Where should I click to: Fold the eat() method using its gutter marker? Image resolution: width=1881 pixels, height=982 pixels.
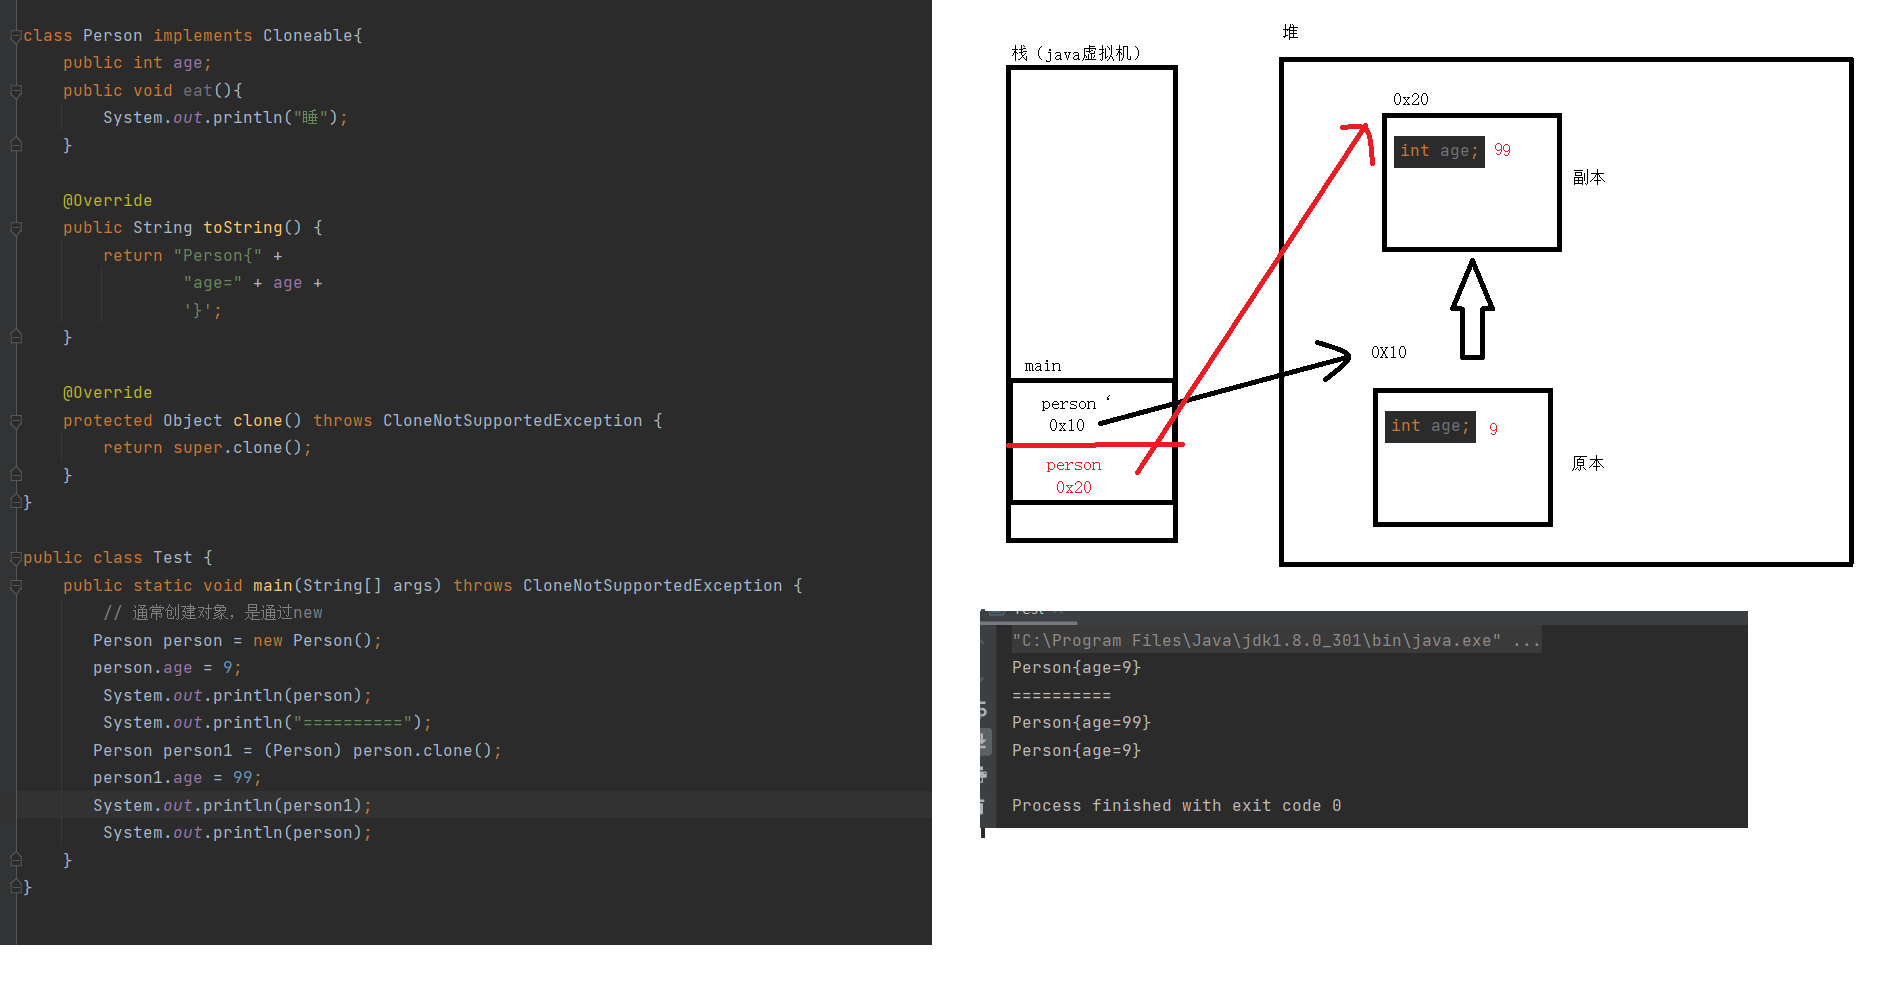(16, 91)
